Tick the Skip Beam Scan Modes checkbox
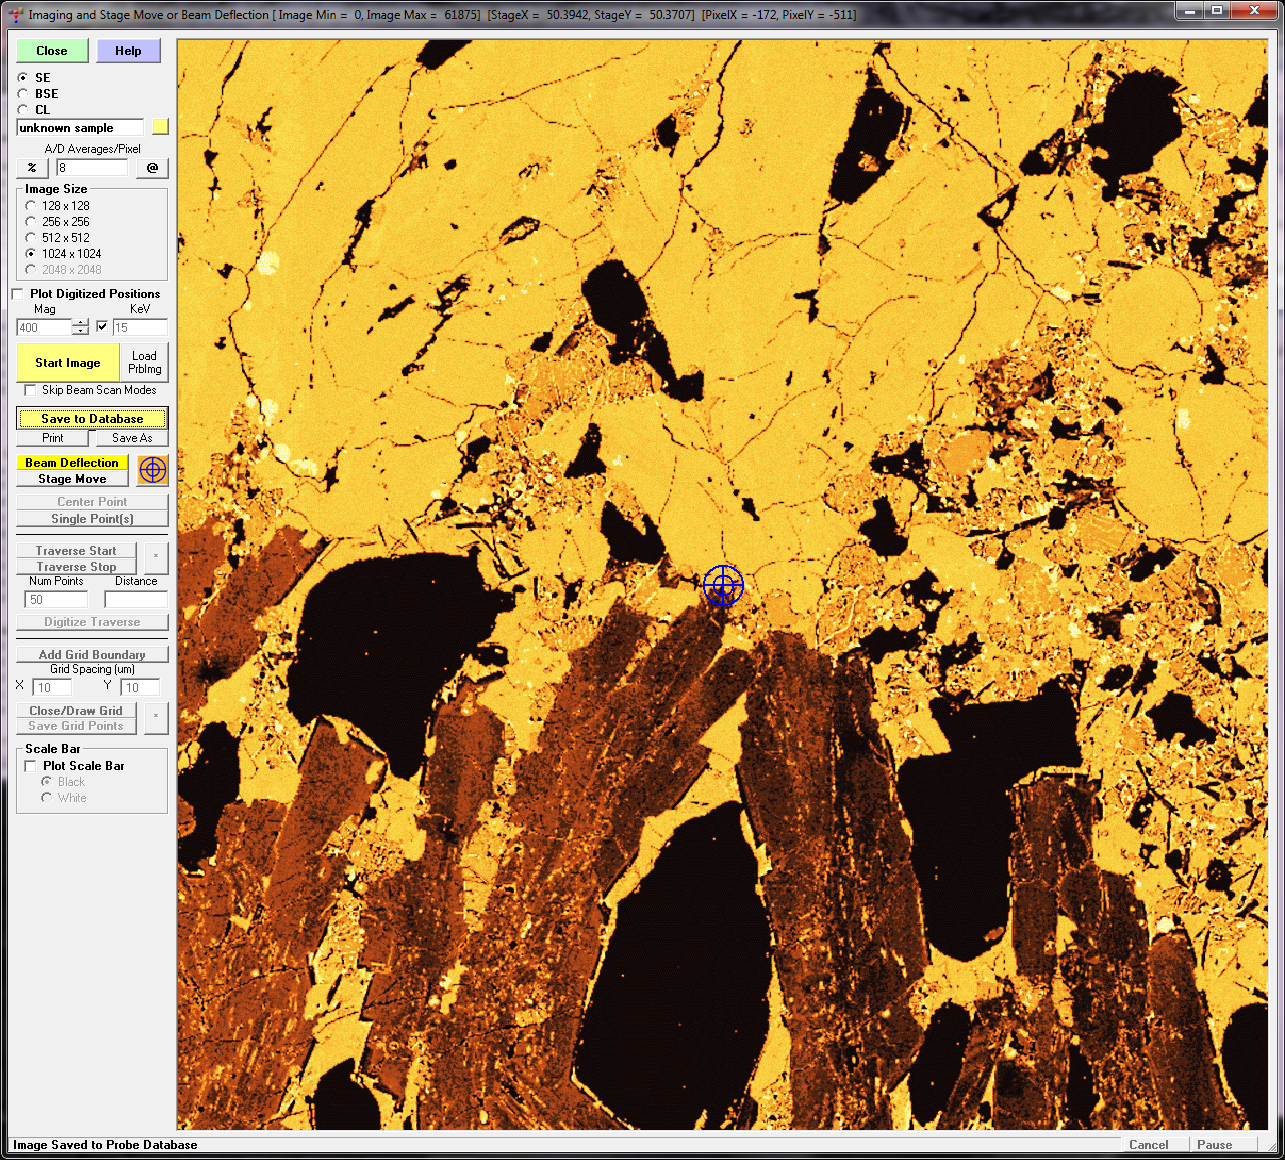This screenshot has height=1160, width=1285. tap(30, 390)
